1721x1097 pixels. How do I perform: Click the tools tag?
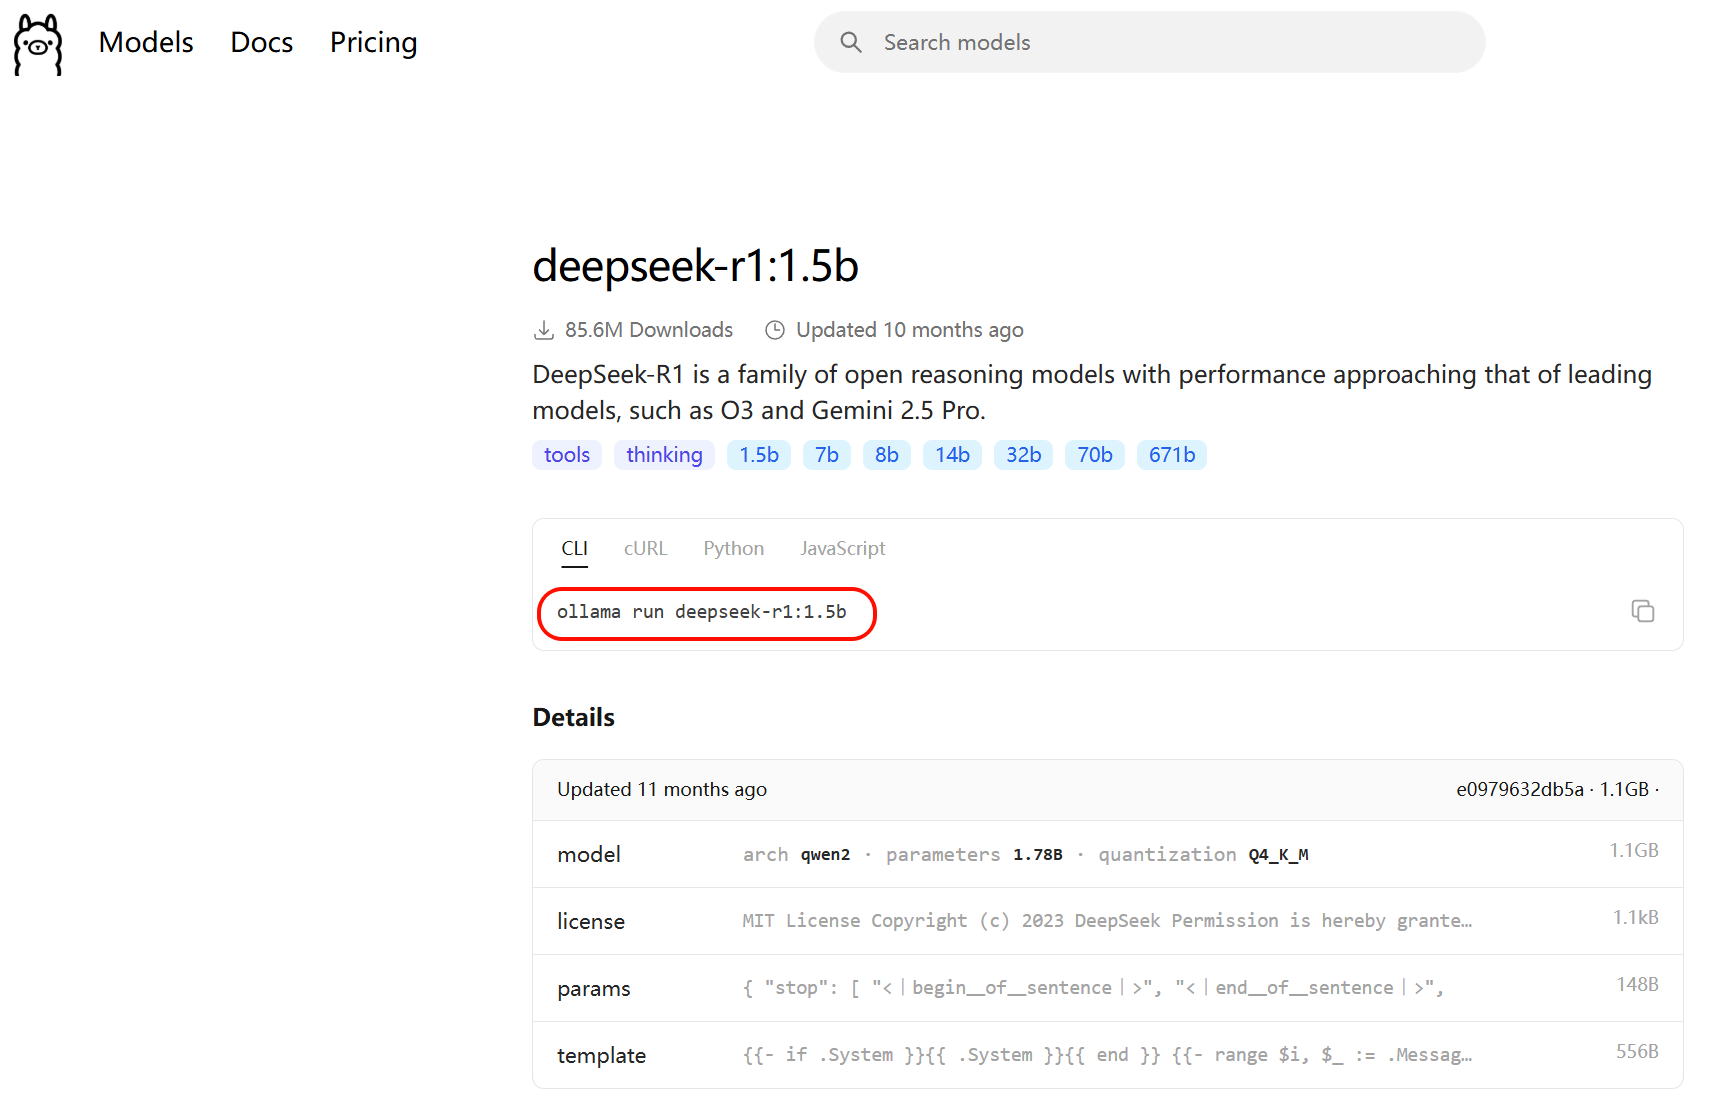tap(567, 455)
